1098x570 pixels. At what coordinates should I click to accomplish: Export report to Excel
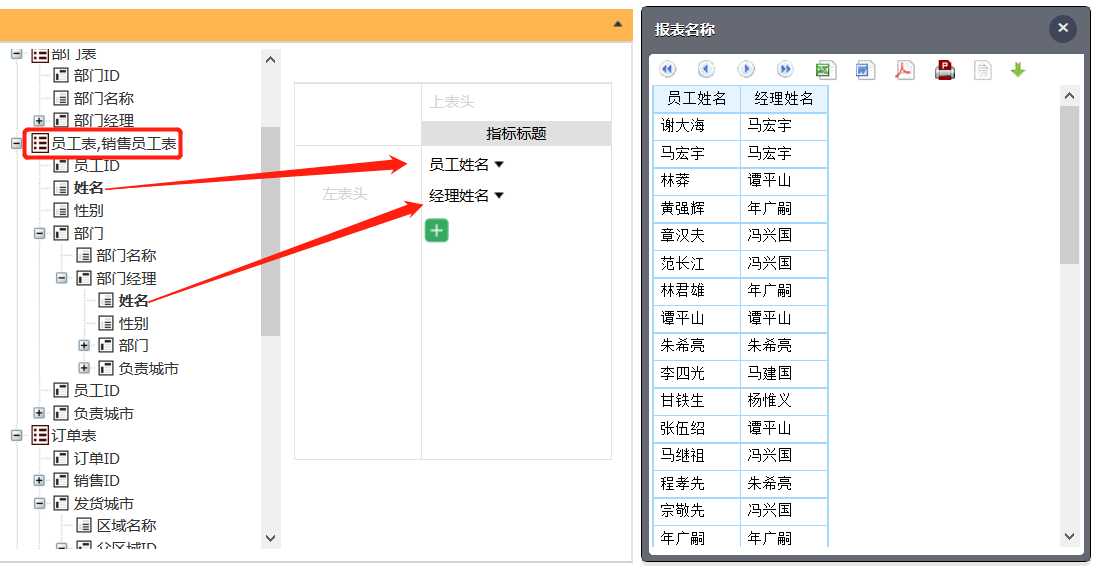click(825, 70)
